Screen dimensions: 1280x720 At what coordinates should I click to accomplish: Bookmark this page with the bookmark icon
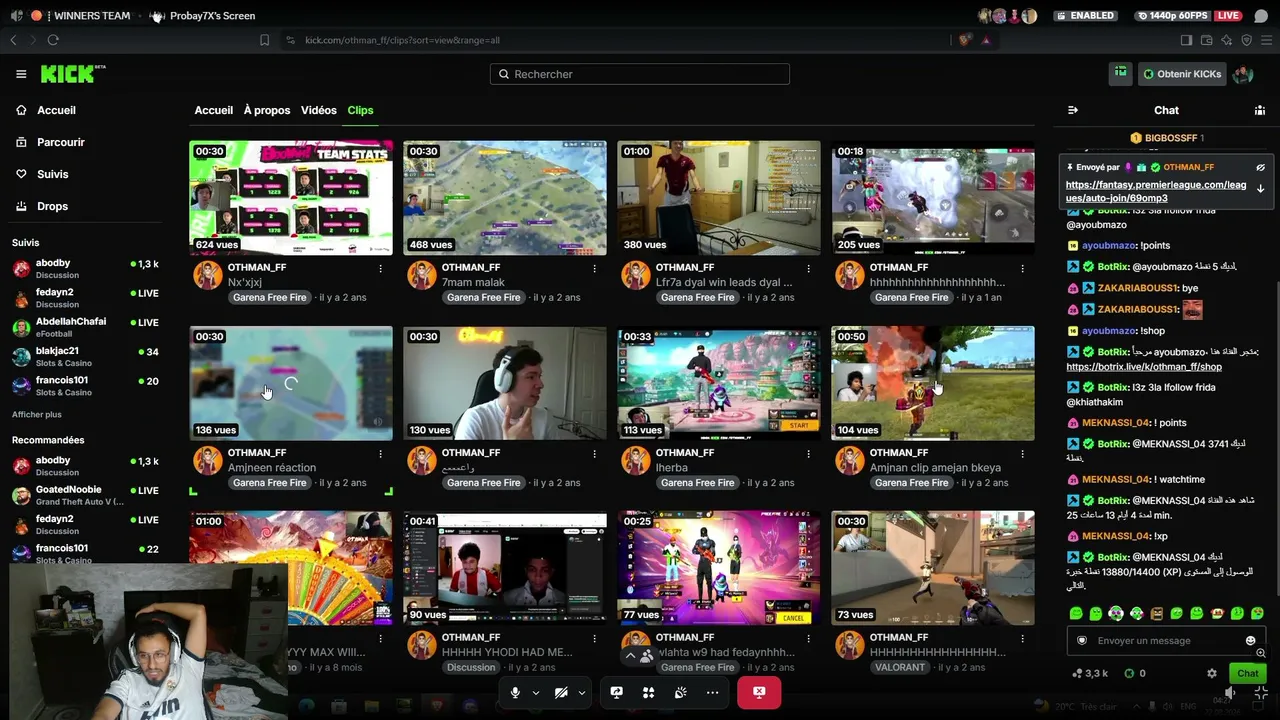pos(264,40)
